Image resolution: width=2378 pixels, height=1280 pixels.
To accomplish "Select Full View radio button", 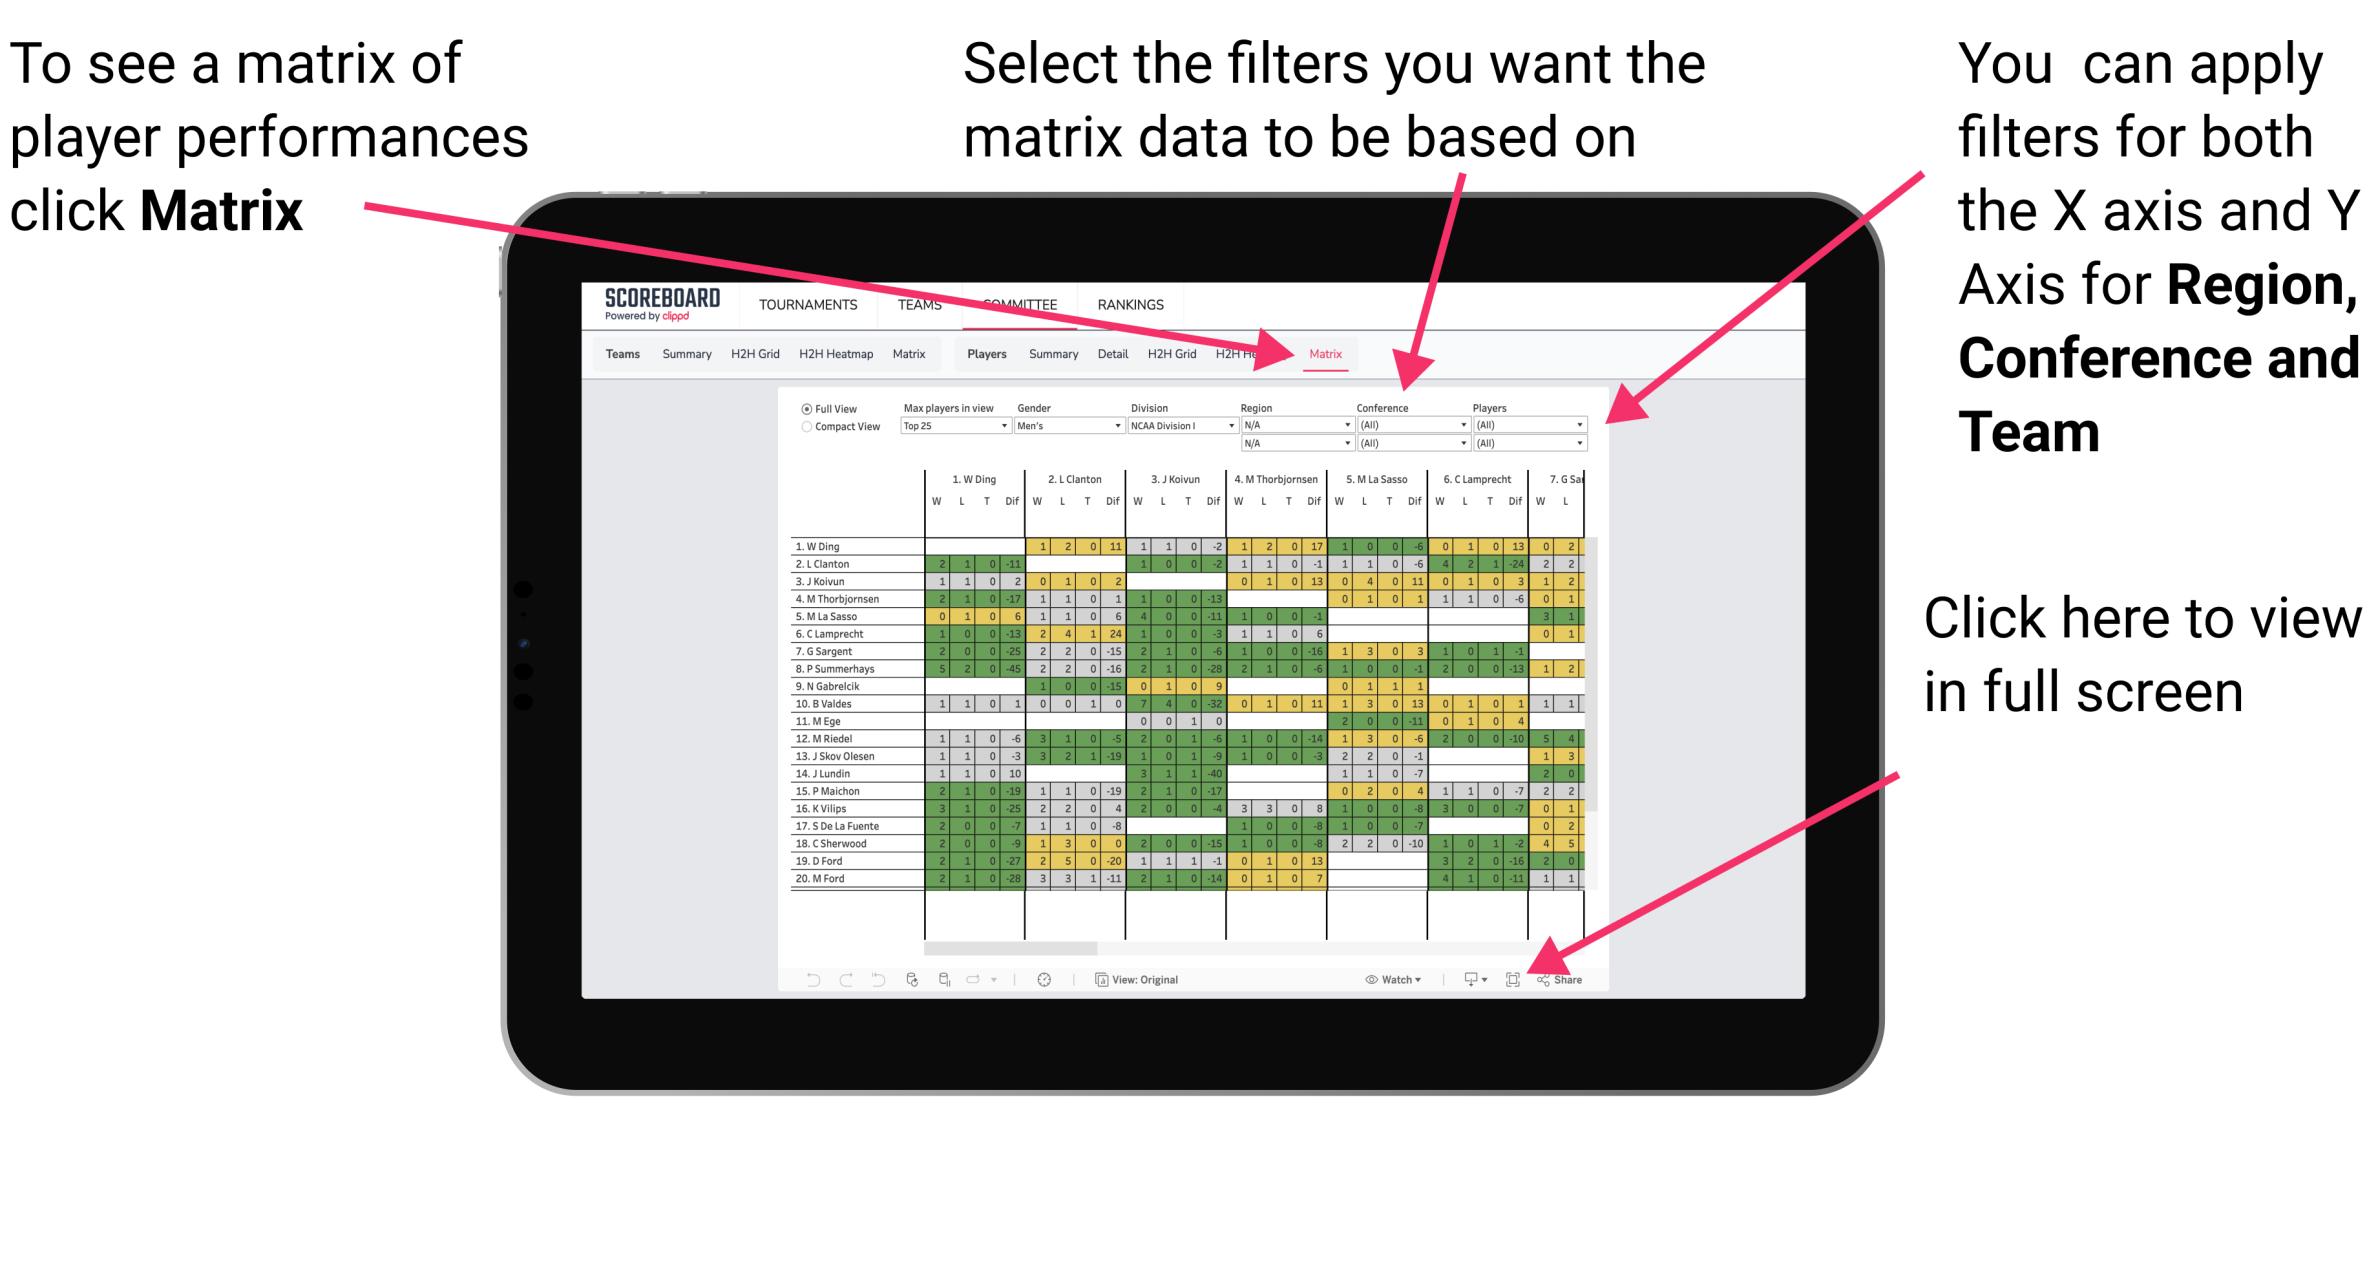I will [x=804, y=411].
